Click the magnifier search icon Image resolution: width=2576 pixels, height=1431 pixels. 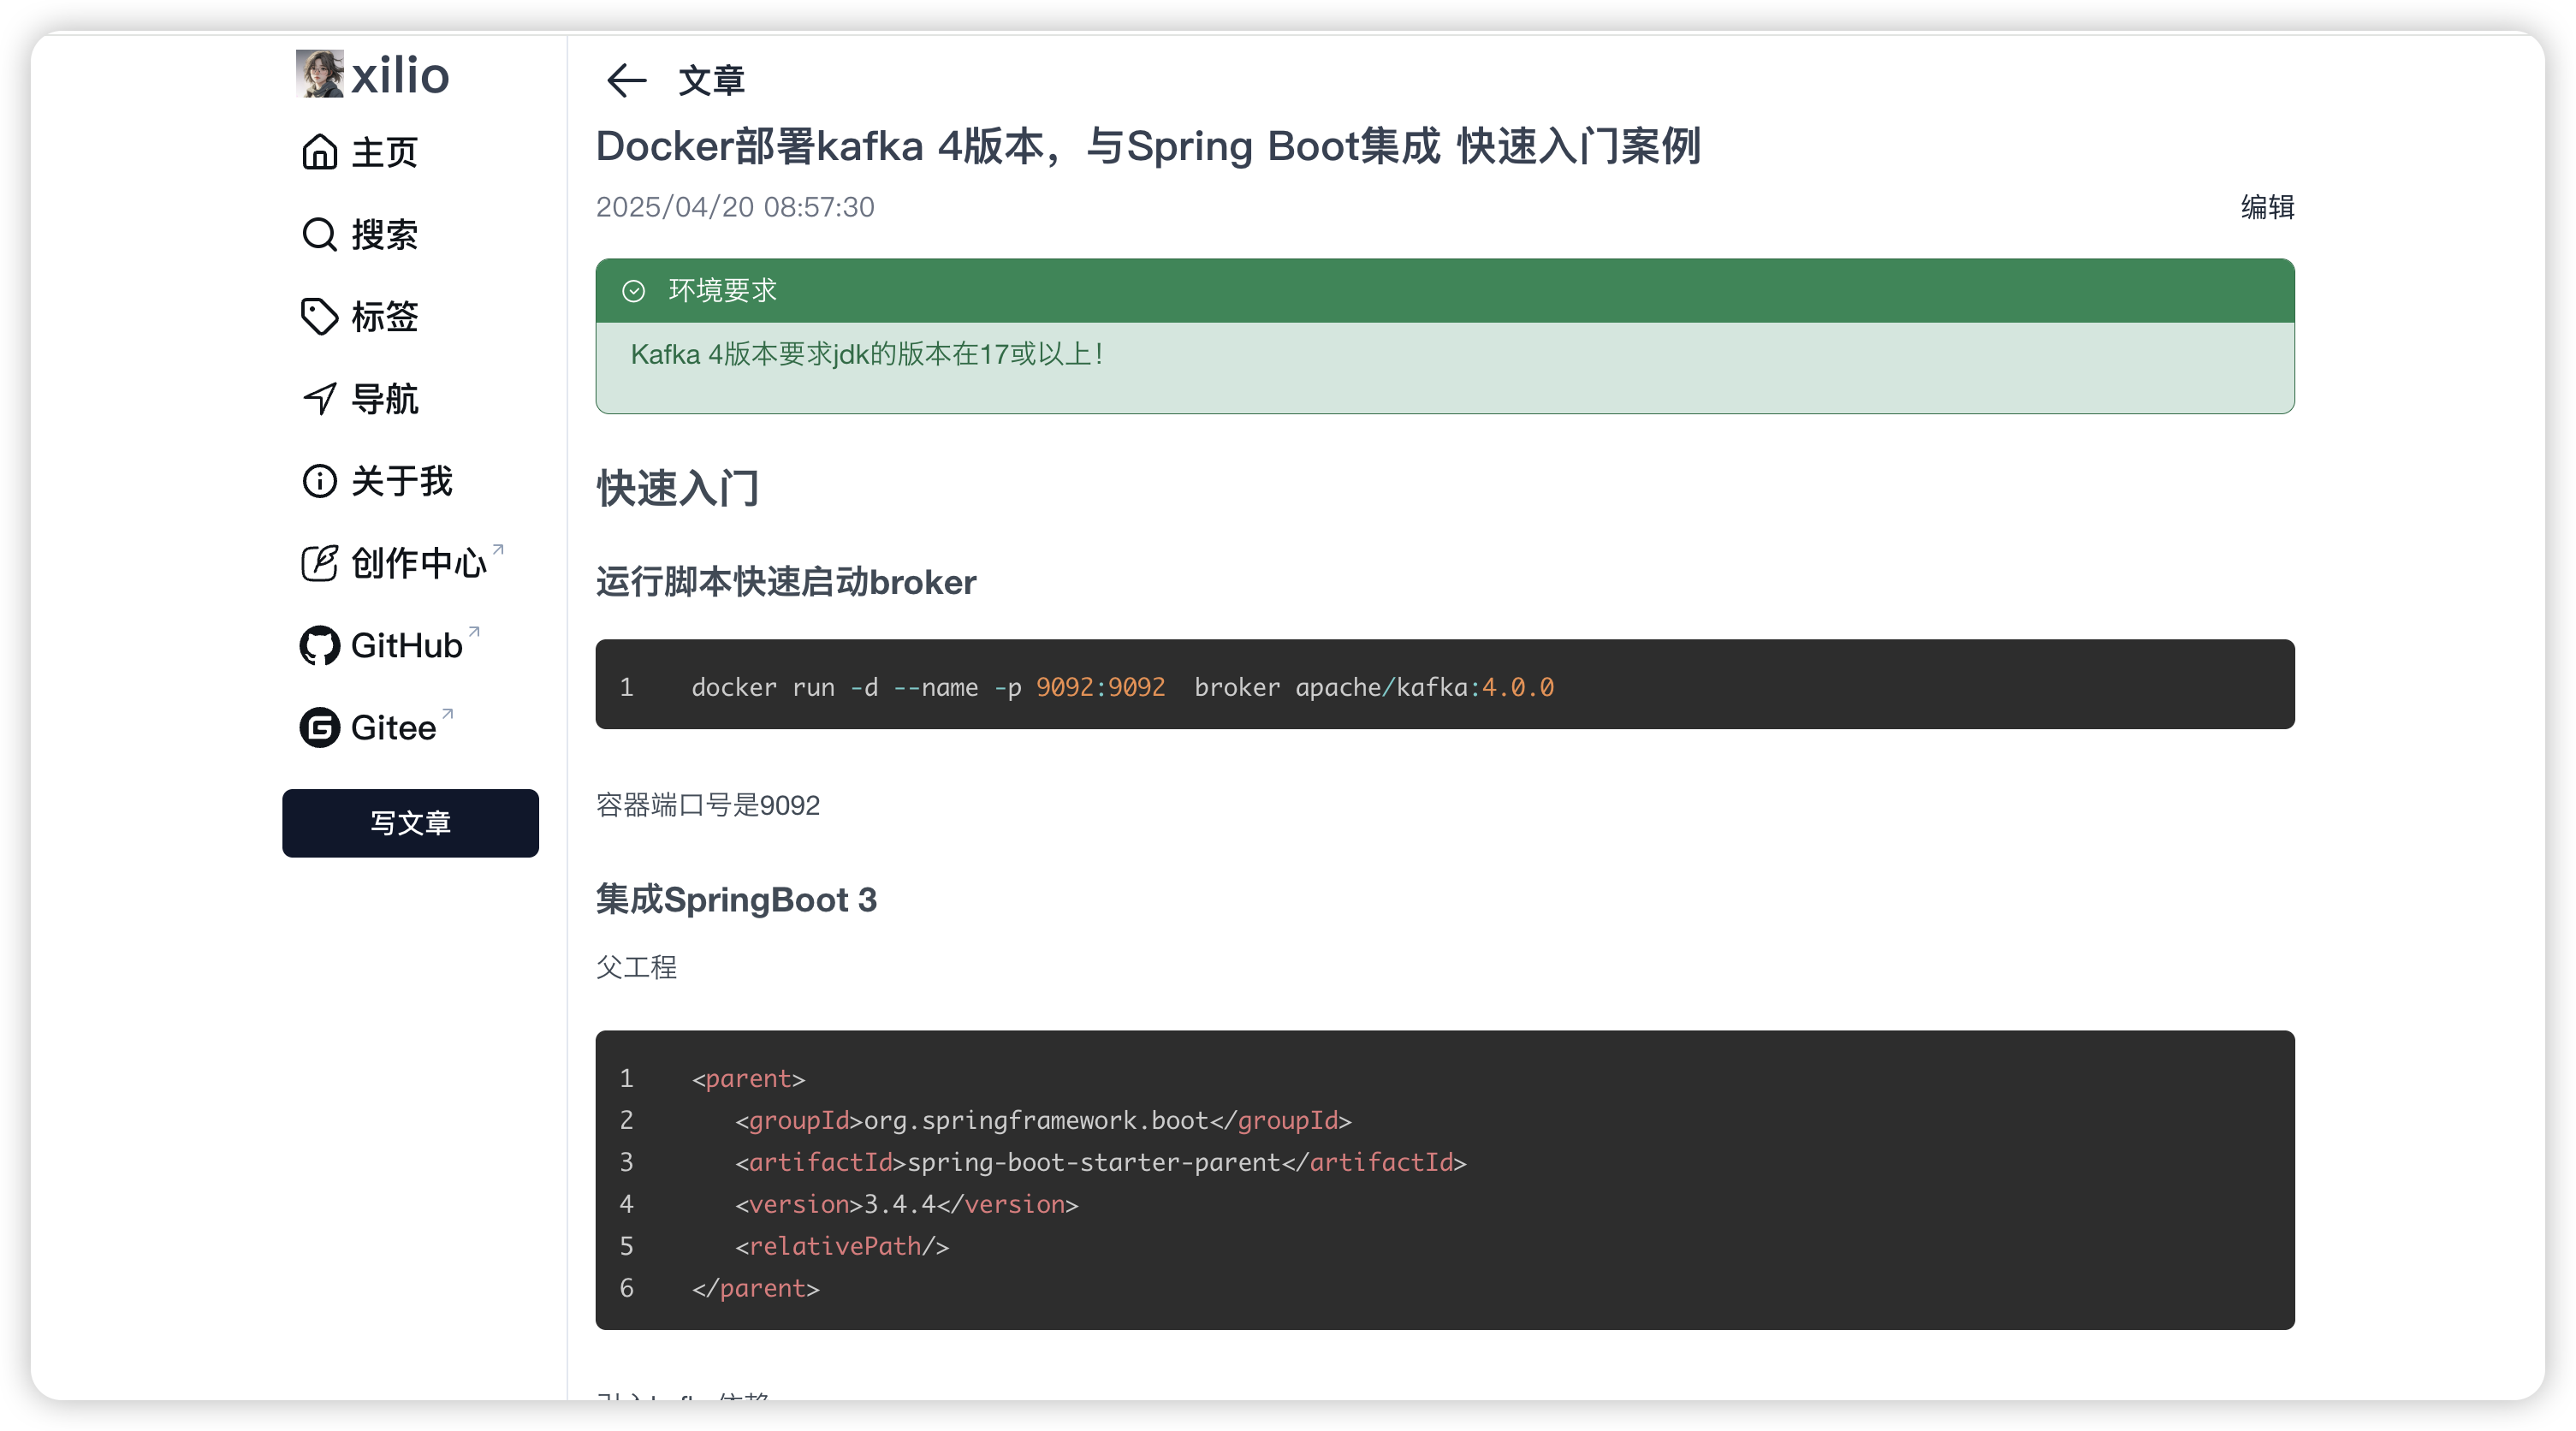click(319, 234)
